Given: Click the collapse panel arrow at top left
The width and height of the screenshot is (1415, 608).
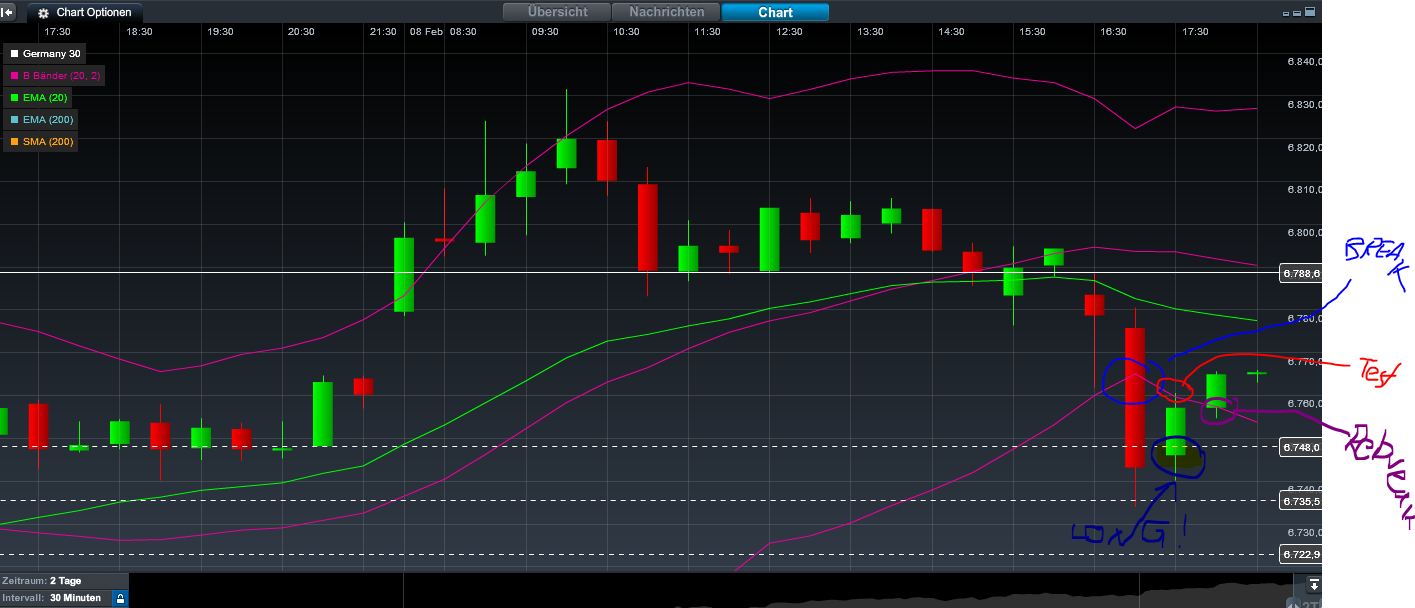Looking at the screenshot, I should click(x=8, y=12).
